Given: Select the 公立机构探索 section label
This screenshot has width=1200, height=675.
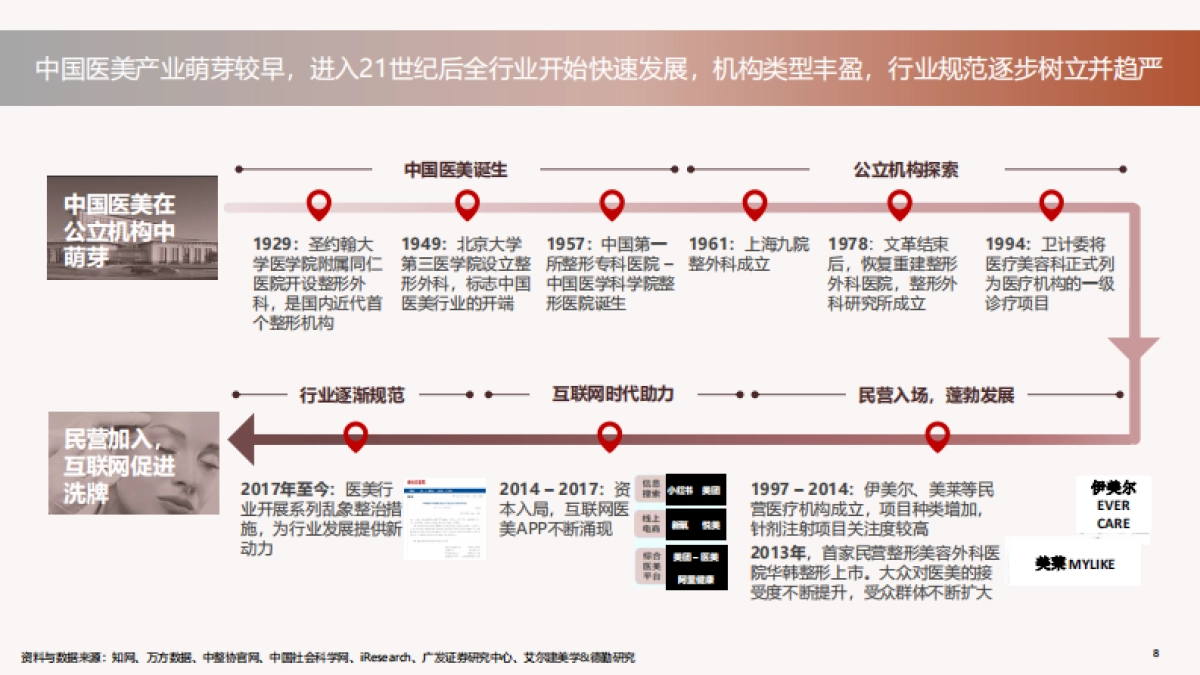Looking at the screenshot, I should tap(905, 170).
